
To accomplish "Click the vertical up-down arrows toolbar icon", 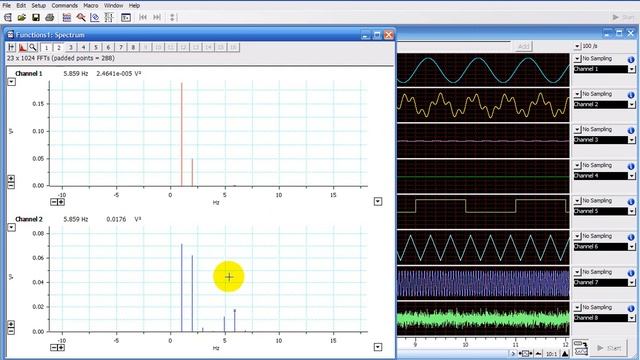I will [172, 17].
